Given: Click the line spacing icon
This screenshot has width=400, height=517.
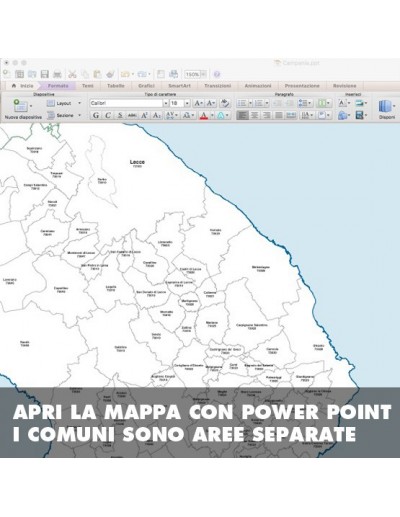Looking at the screenshot, I should coord(303,103).
